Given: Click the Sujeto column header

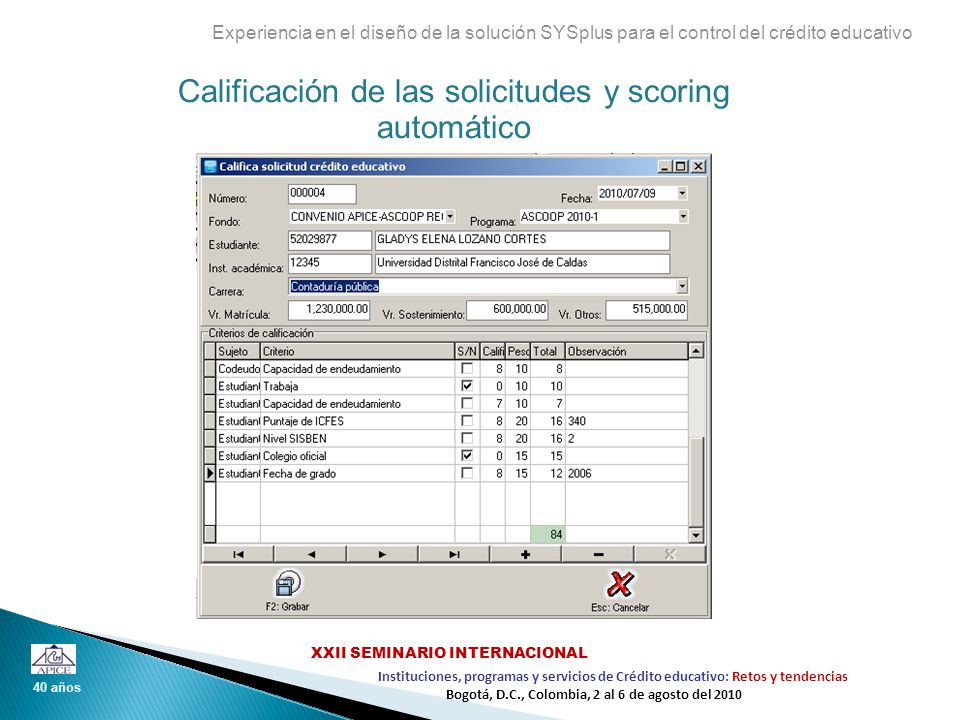Looking at the screenshot, I should [238, 351].
